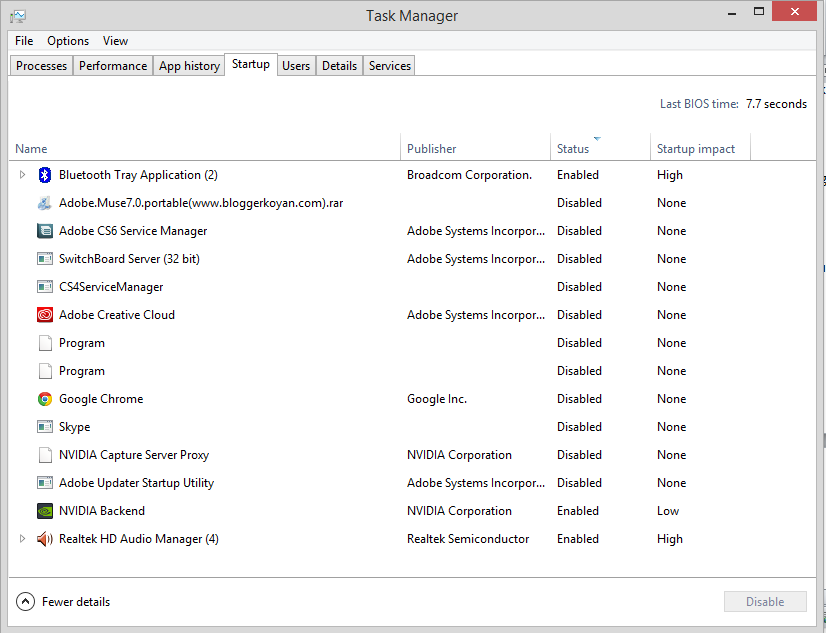Click the Adobe Creative Cloud icon
The height and width of the screenshot is (633, 826).
point(44,315)
